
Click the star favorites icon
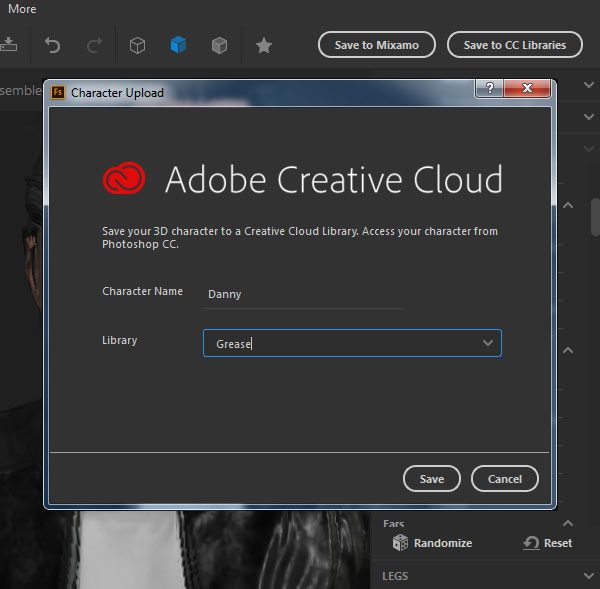(x=264, y=45)
